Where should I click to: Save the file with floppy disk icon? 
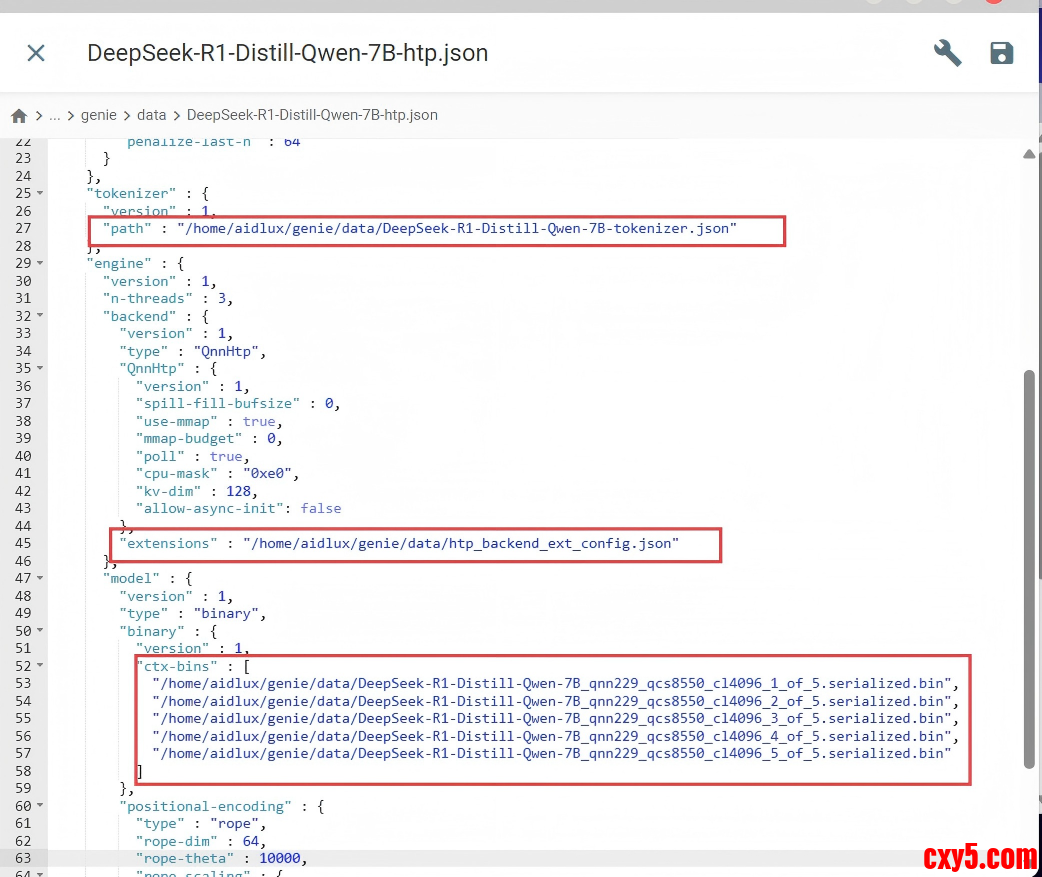pyautogui.click(x=1001, y=53)
